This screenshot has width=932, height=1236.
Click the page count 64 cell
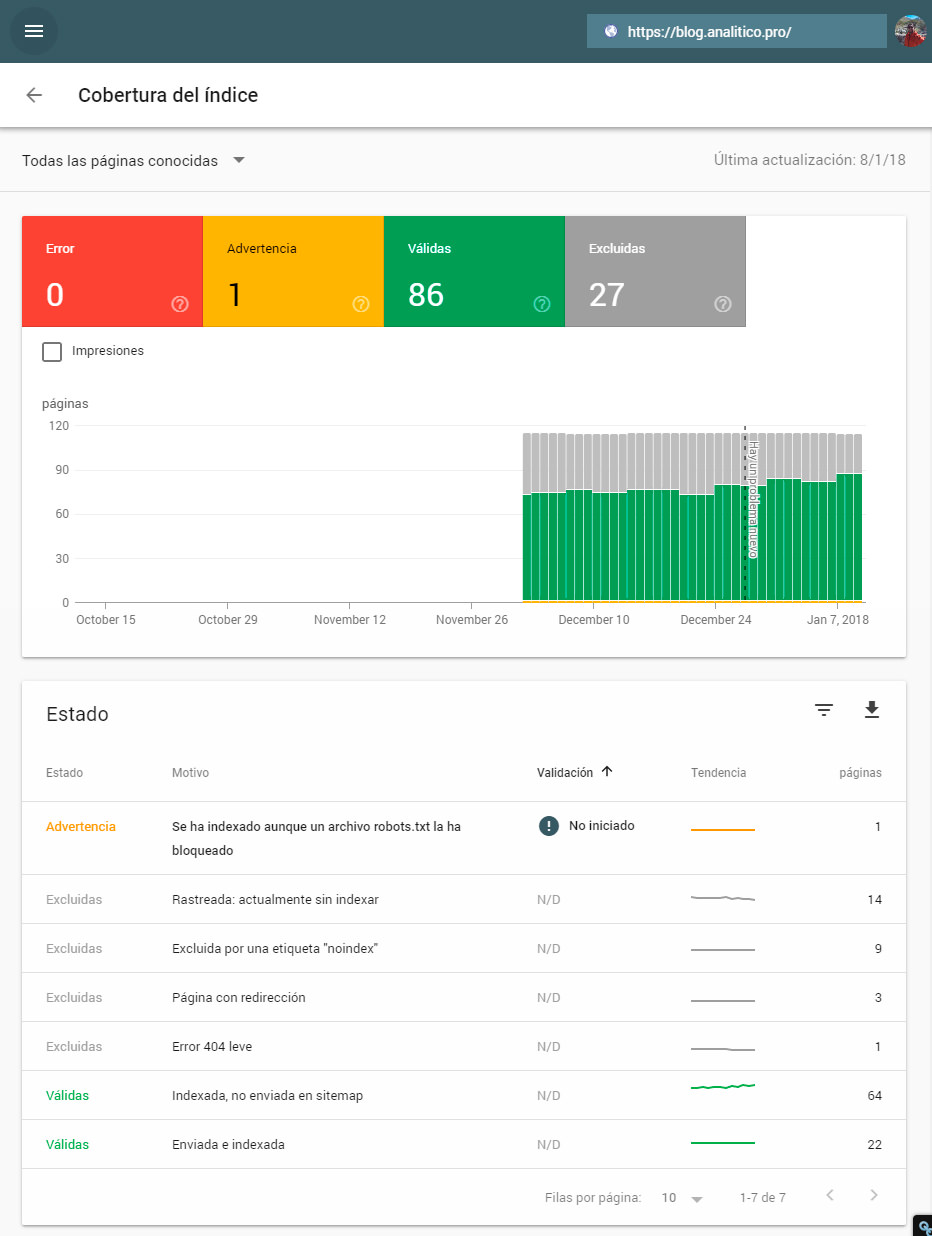[x=874, y=1095]
